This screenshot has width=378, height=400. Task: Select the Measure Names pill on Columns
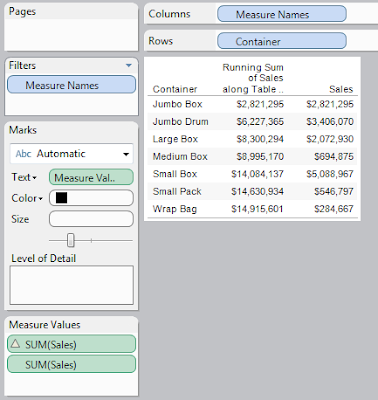(x=282, y=14)
